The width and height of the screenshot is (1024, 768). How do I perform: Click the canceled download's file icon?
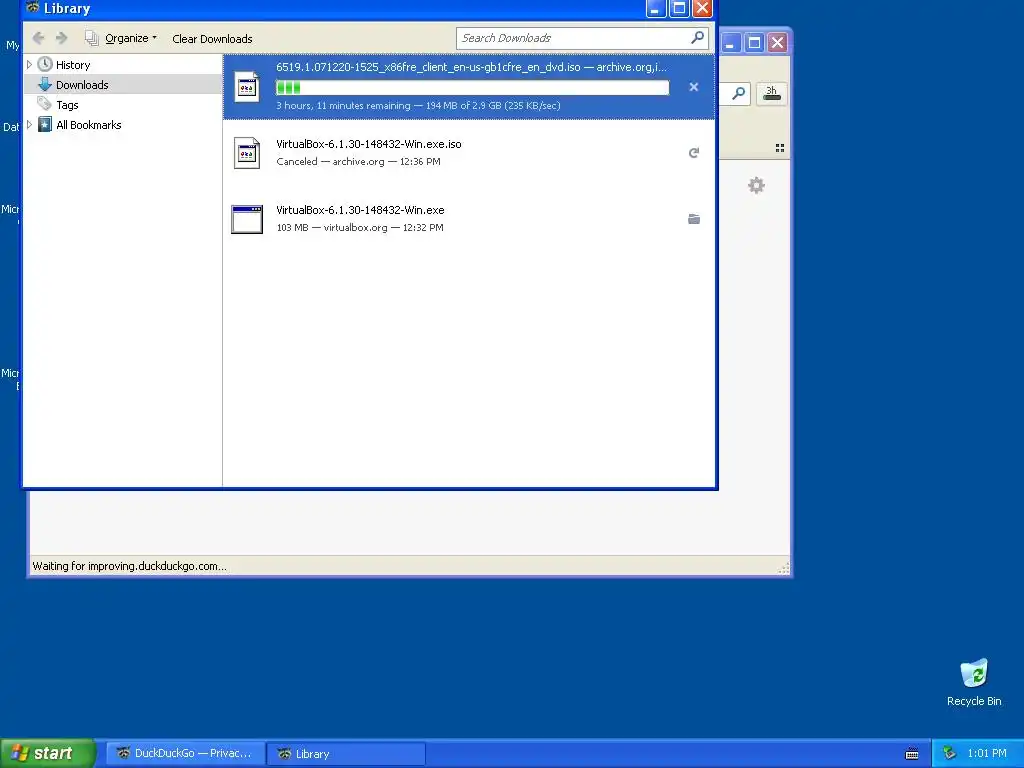[247, 153]
